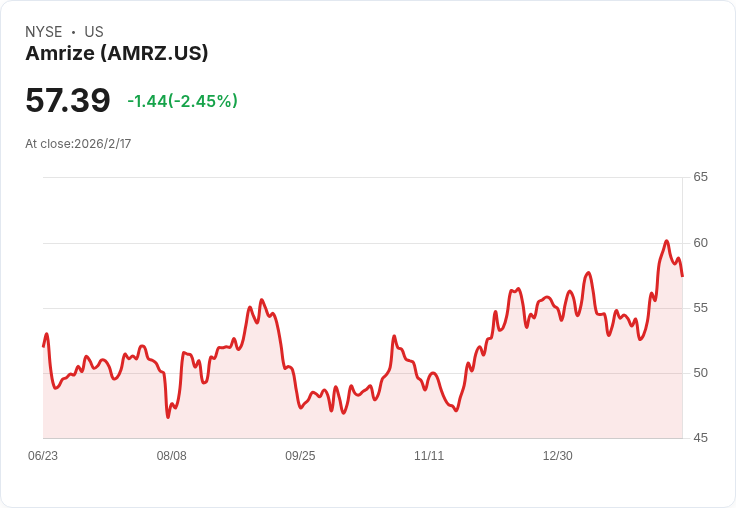Viewport: 736px width, 508px height.
Task: Select the 09/25 date on the x-axis
Action: tap(300, 455)
